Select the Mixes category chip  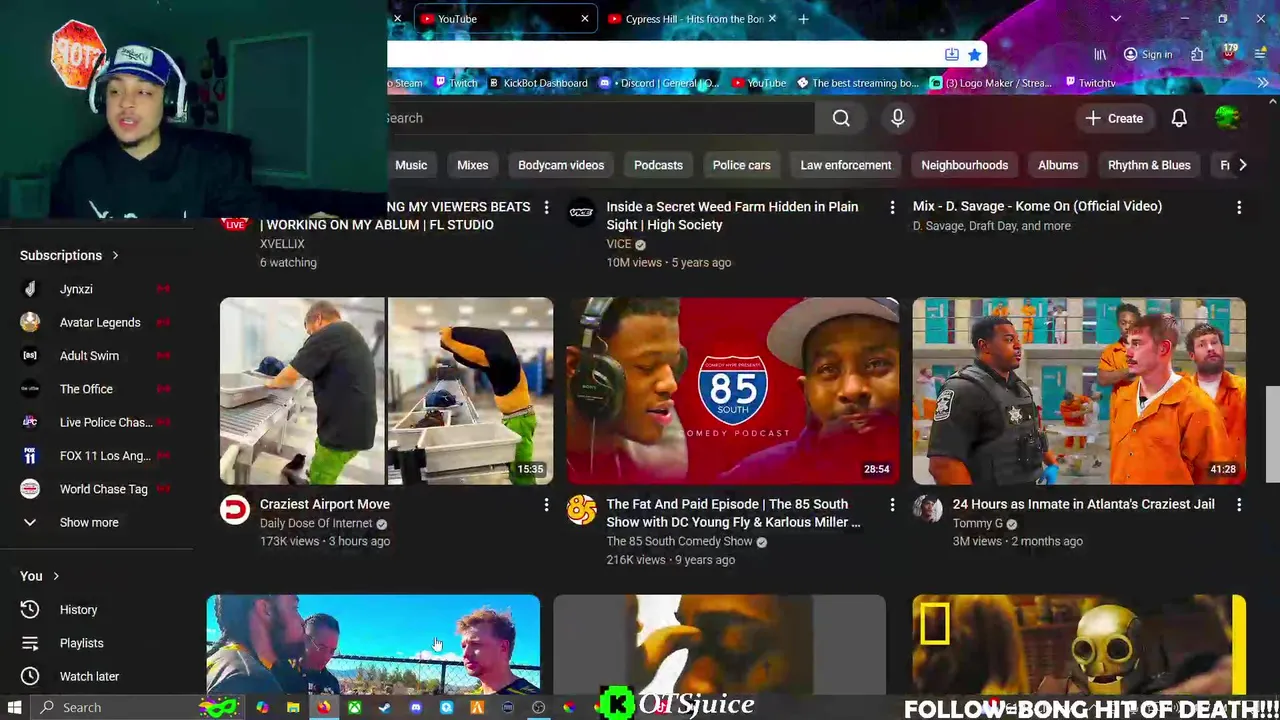click(473, 165)
